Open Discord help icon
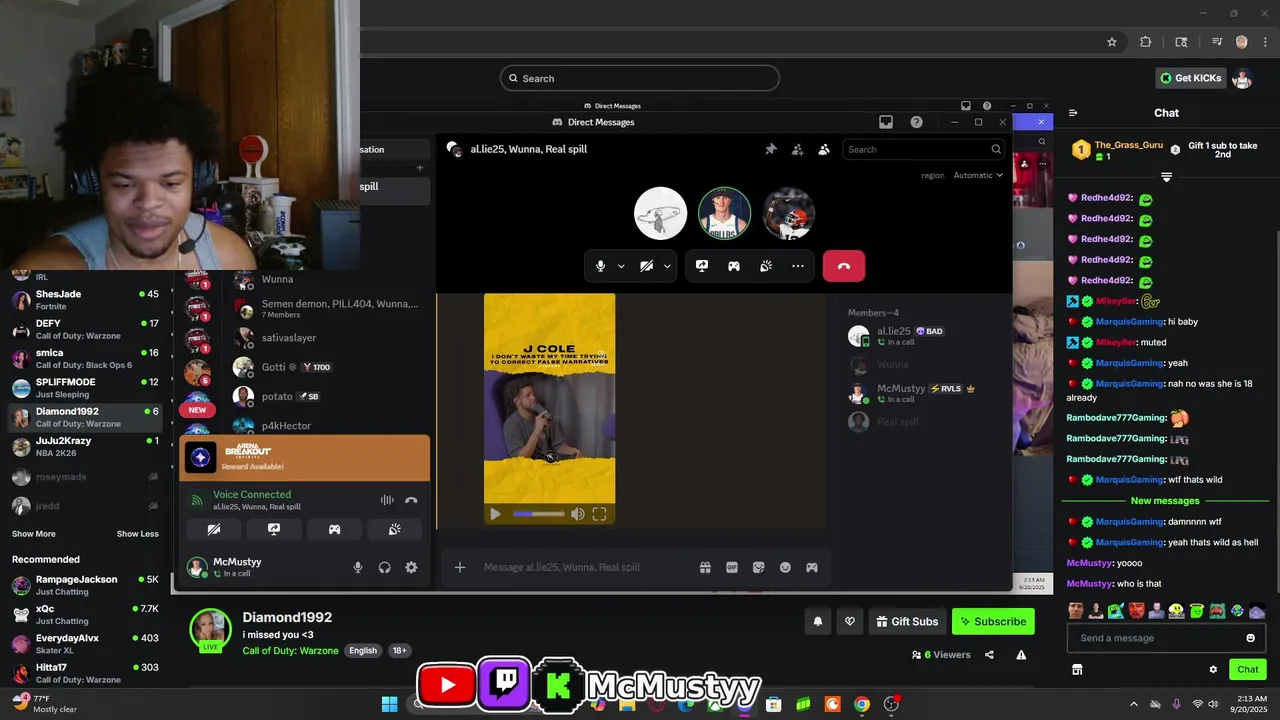Image resolution: width=1280 pixels, height=720 pixels. tap(916, 122)
